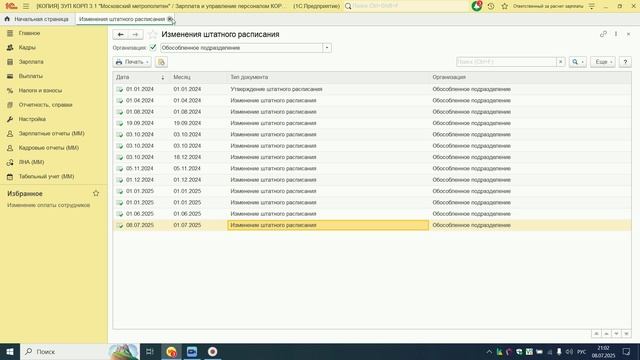Open the search magnifier dropdown button

tap(578, 62)
